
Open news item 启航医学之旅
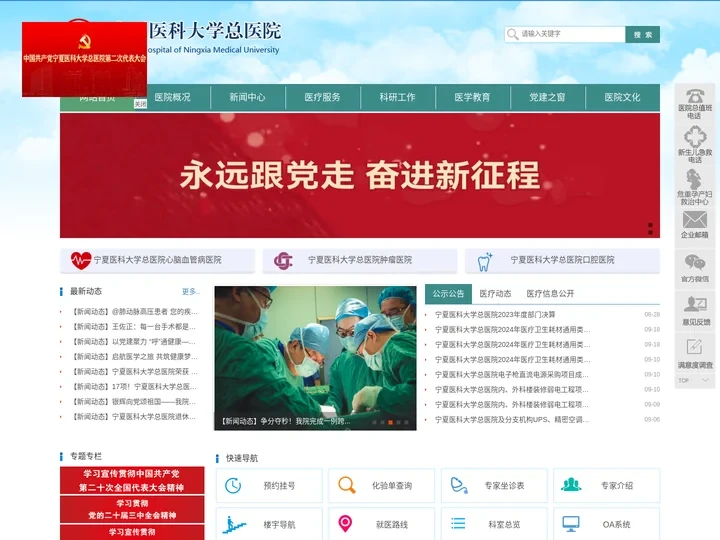[135, 357]
